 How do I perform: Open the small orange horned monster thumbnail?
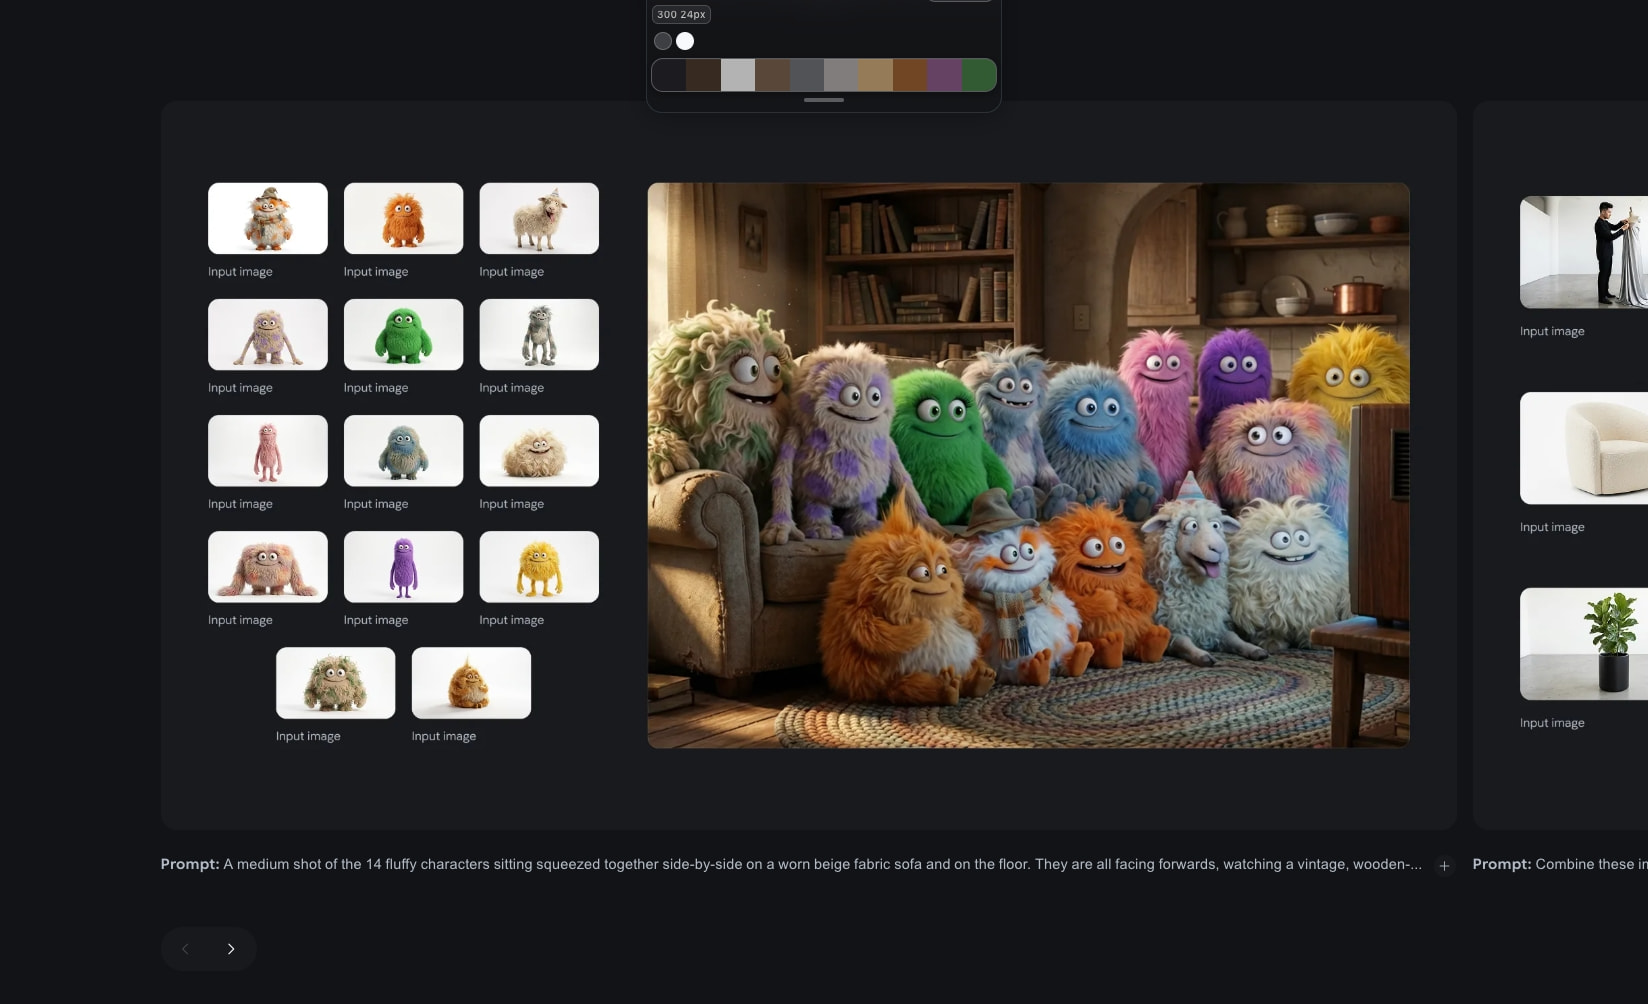[471, 682]
